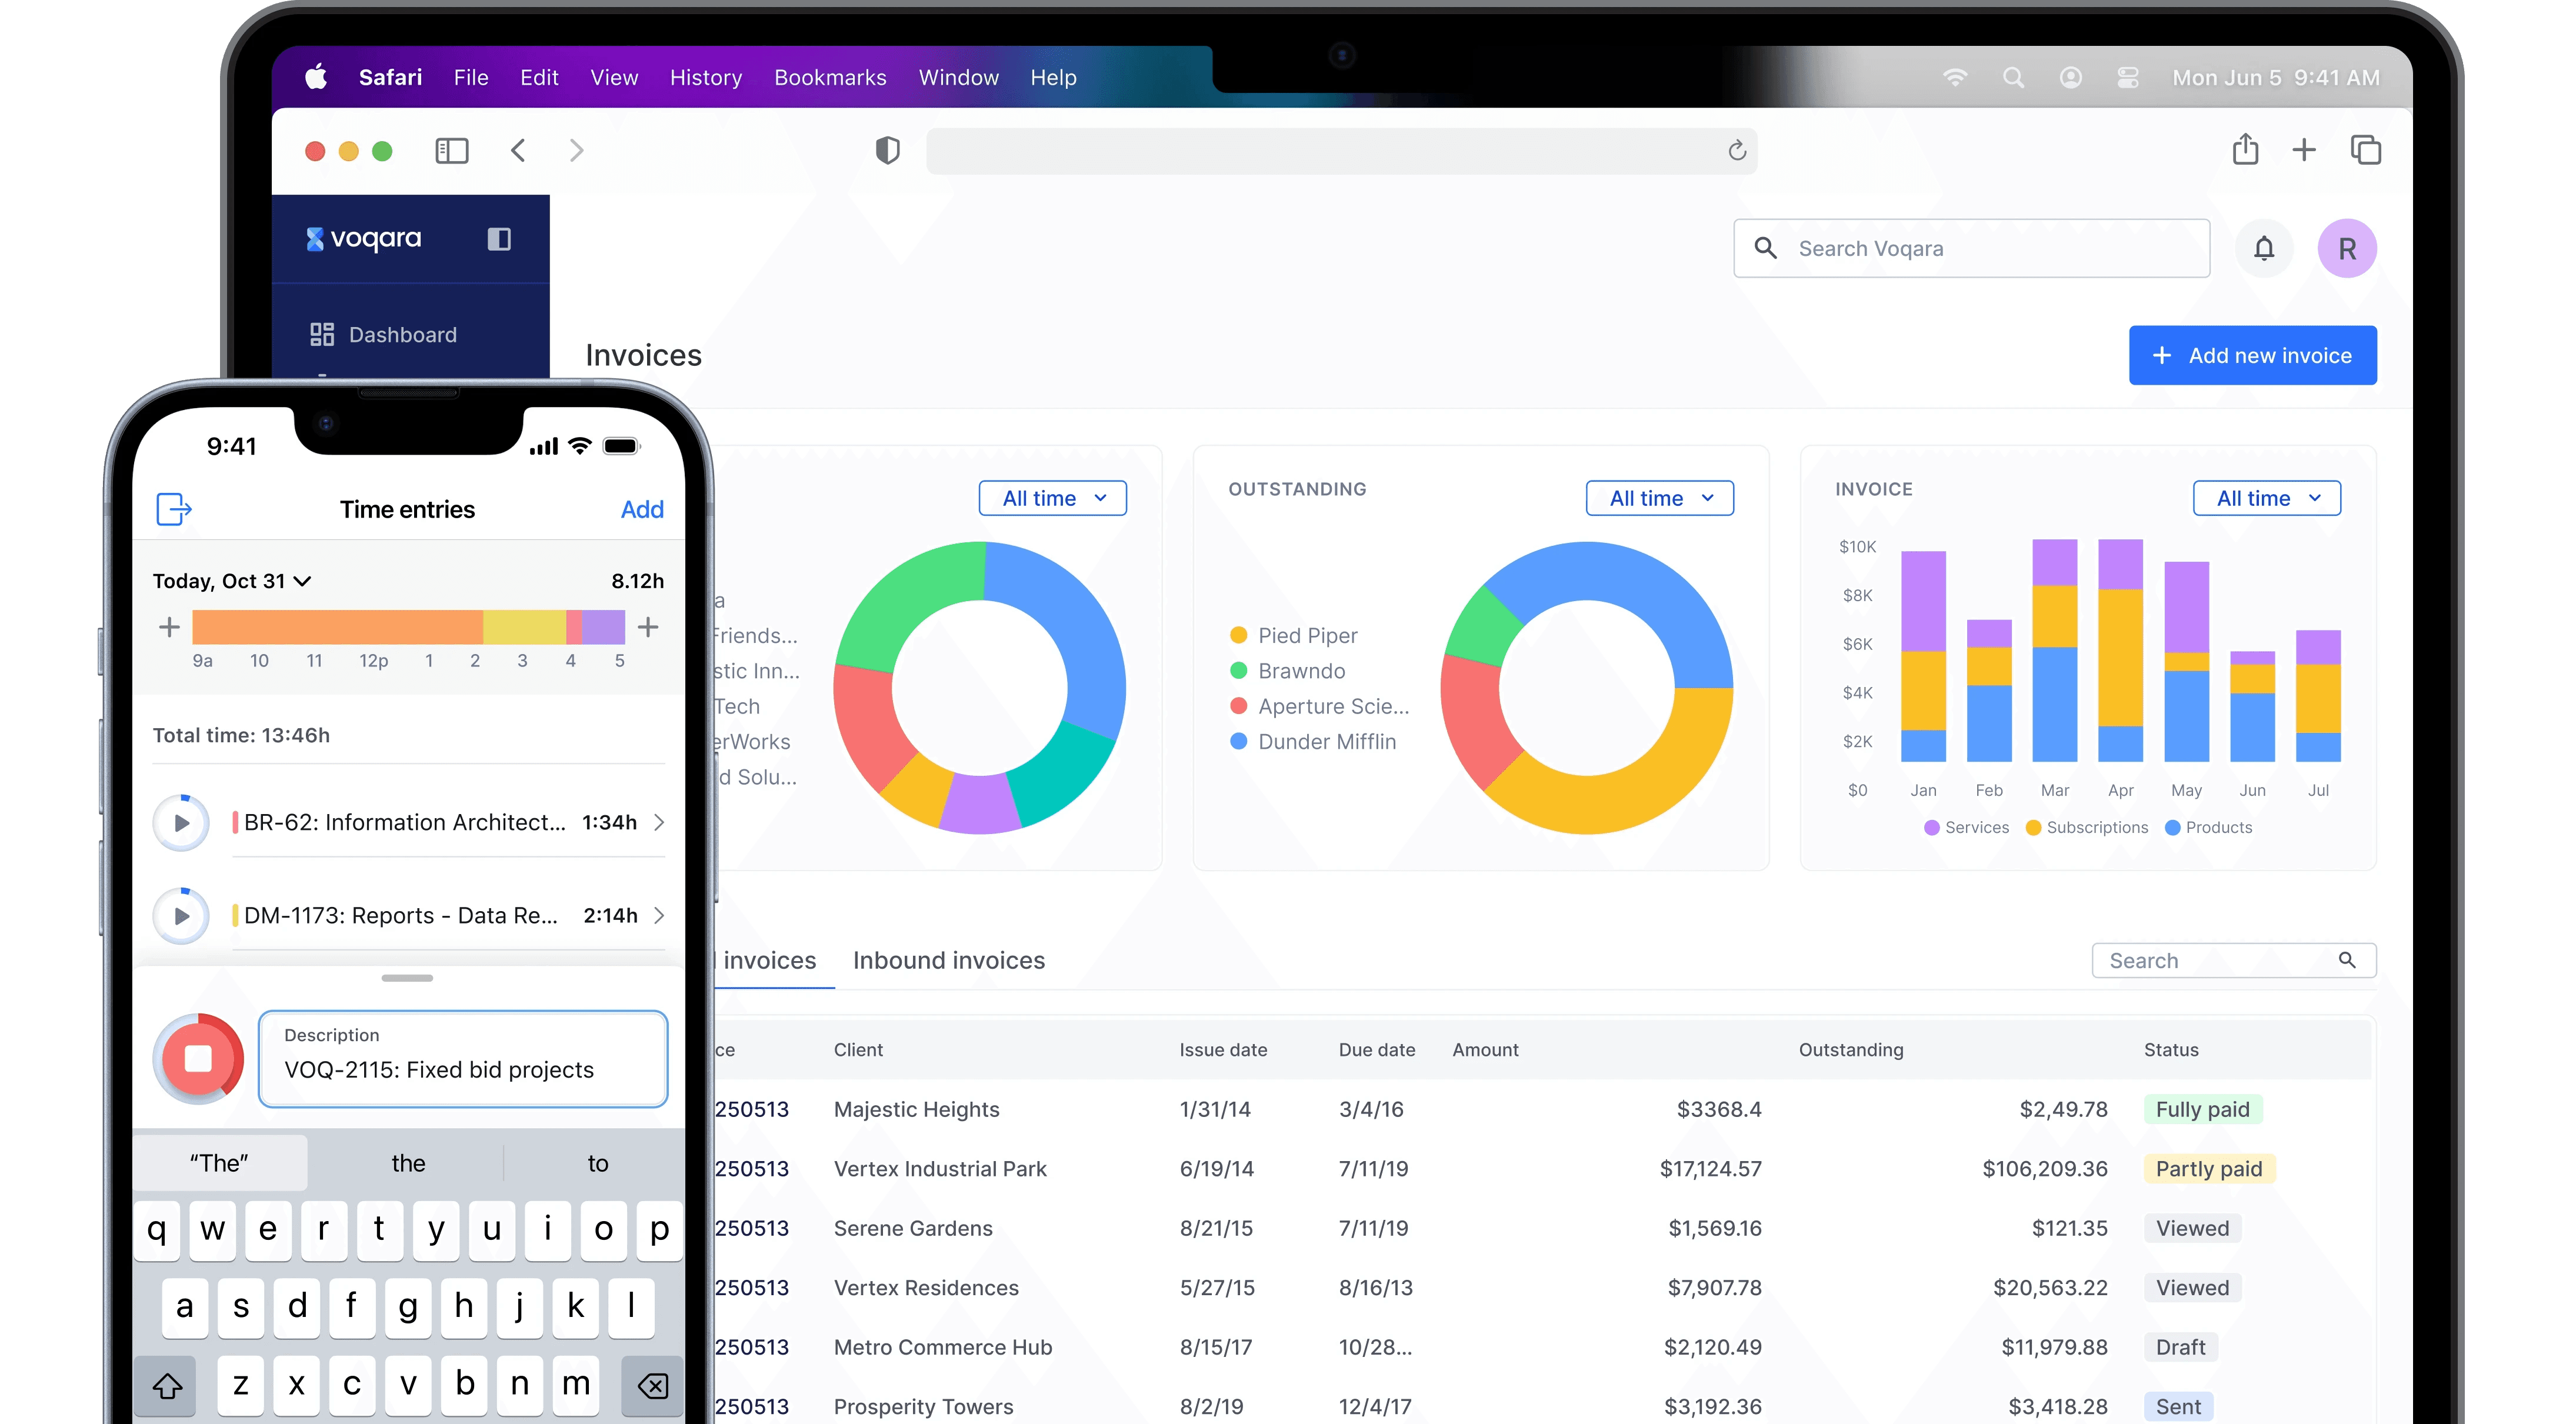Screen dimensions: 2576x1424
Task: Stop the red recording timer button
Action: tap(198, 1058)
